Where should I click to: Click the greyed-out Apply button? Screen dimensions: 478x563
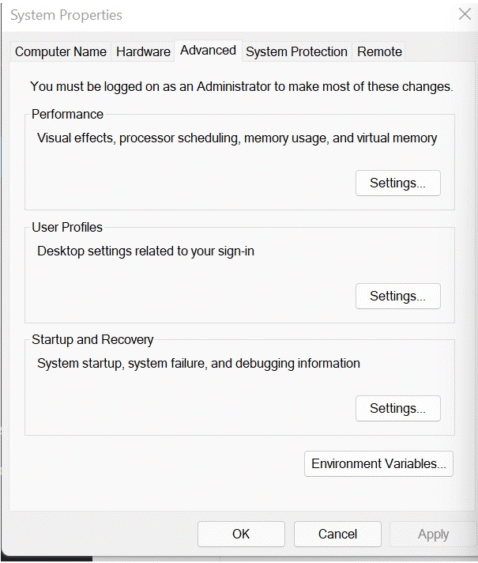coord(433,534)
